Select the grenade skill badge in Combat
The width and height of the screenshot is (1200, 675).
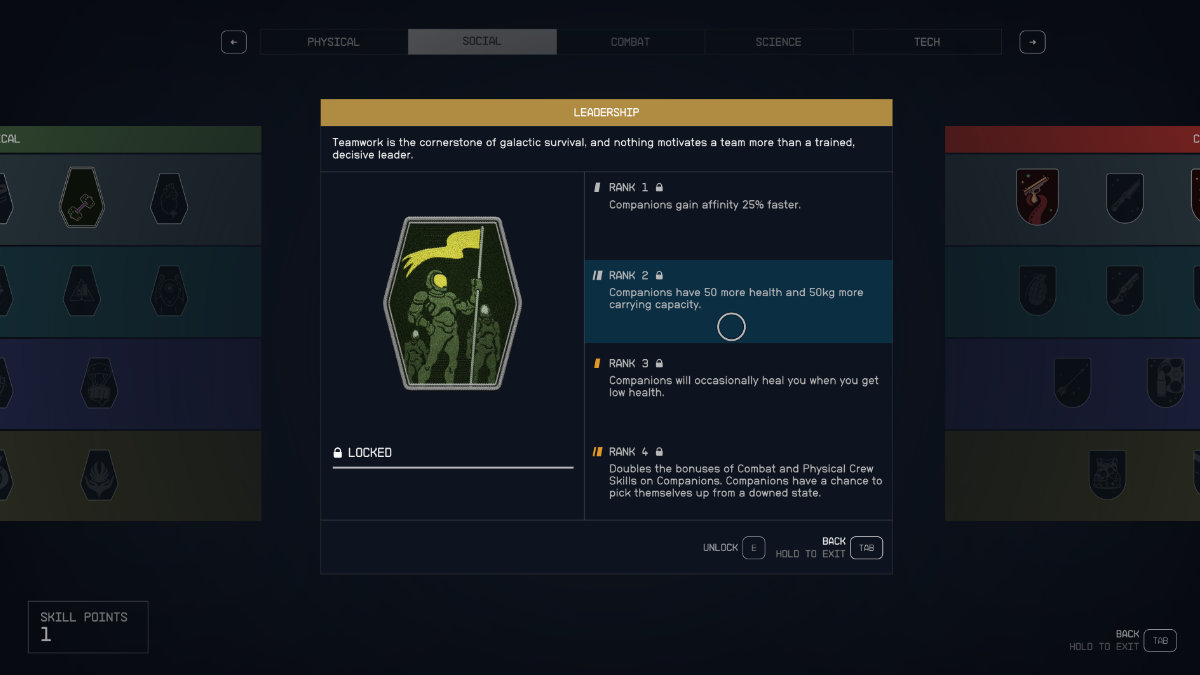1037,290
